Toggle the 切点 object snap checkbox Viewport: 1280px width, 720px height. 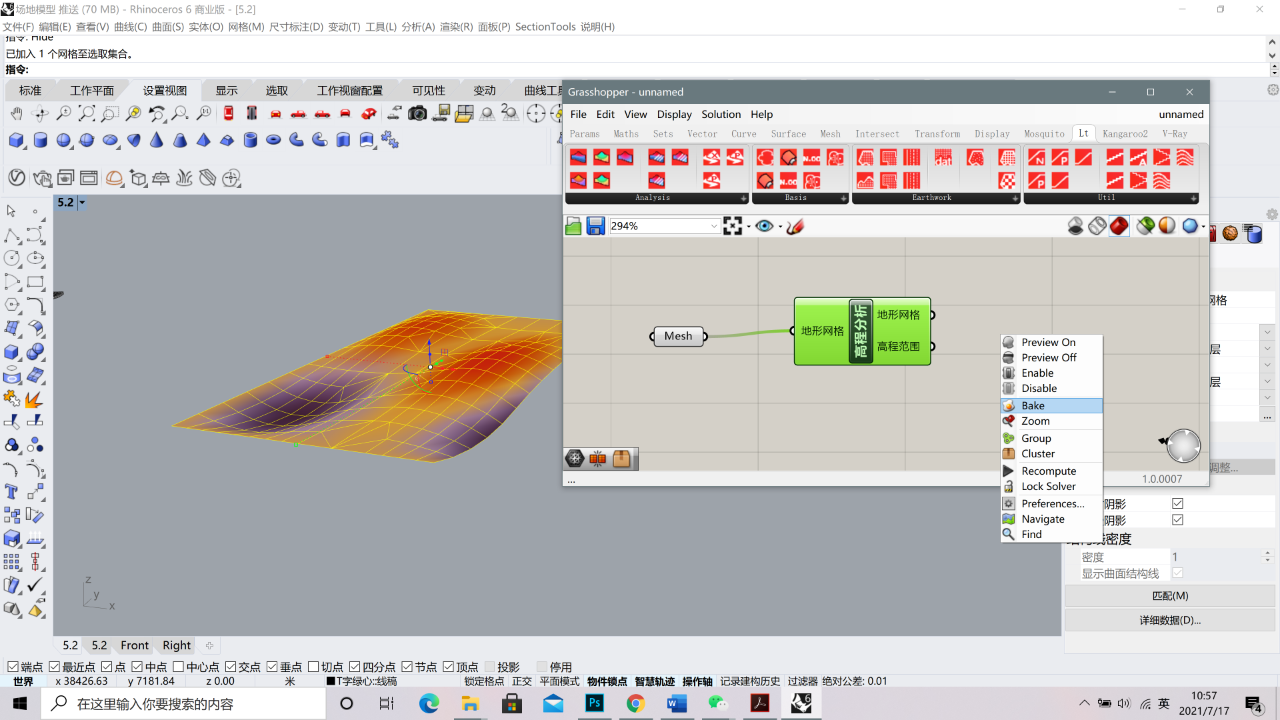313,667
